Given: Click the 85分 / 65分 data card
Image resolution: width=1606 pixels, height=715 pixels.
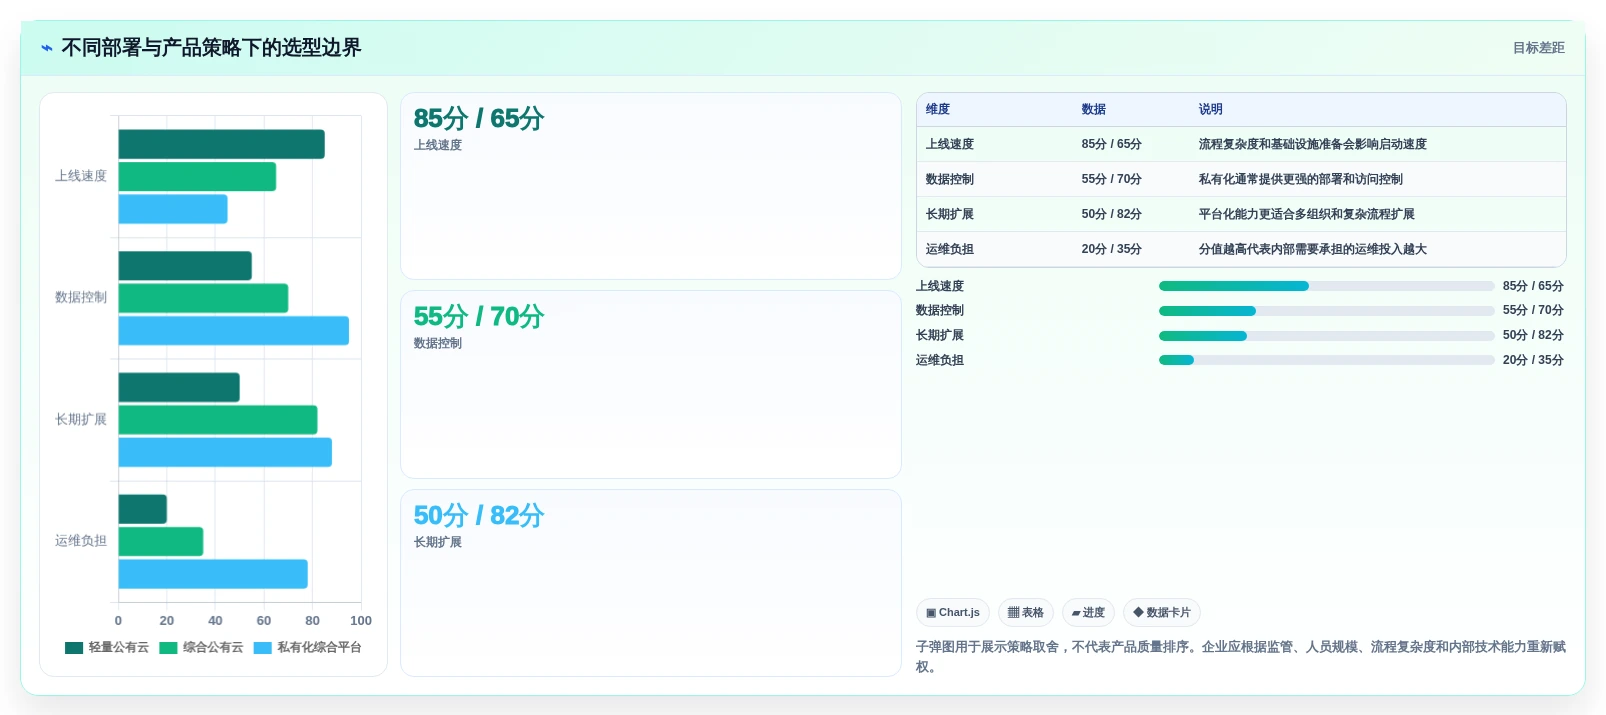Looking at the screenshot, I should (x=651, y=186).
